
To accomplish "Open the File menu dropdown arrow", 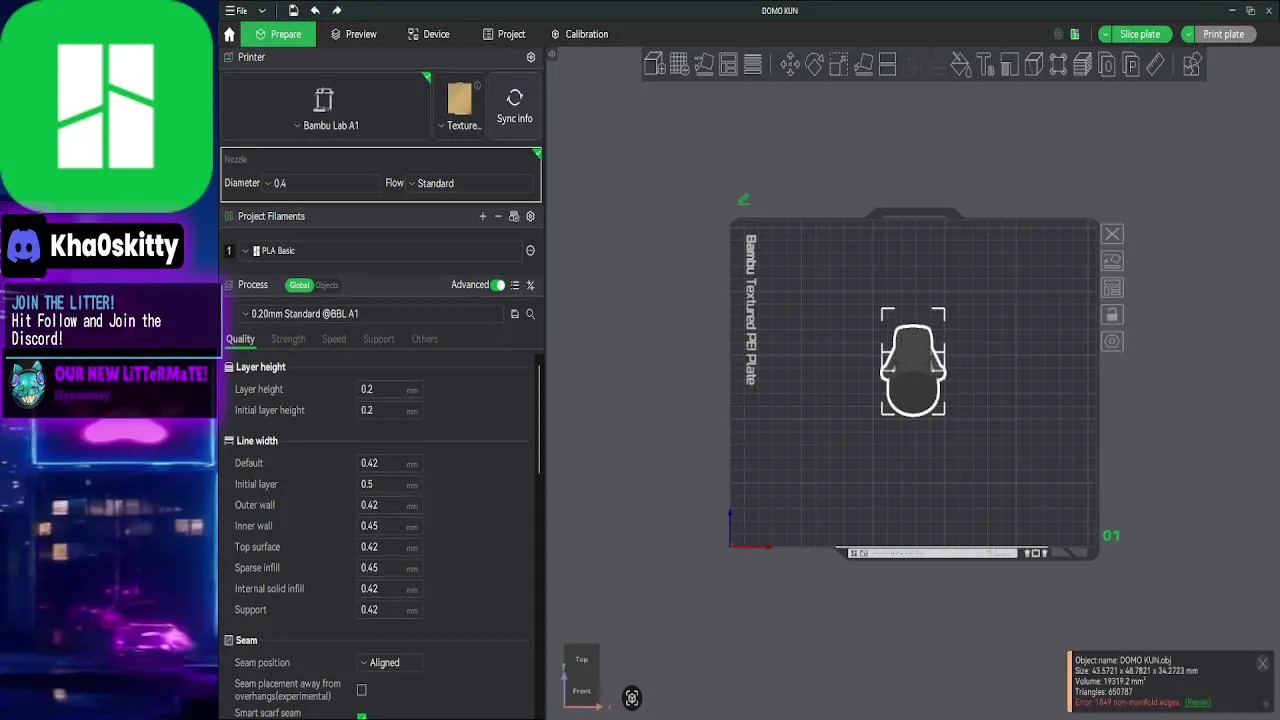I will [x=262, y=11].
